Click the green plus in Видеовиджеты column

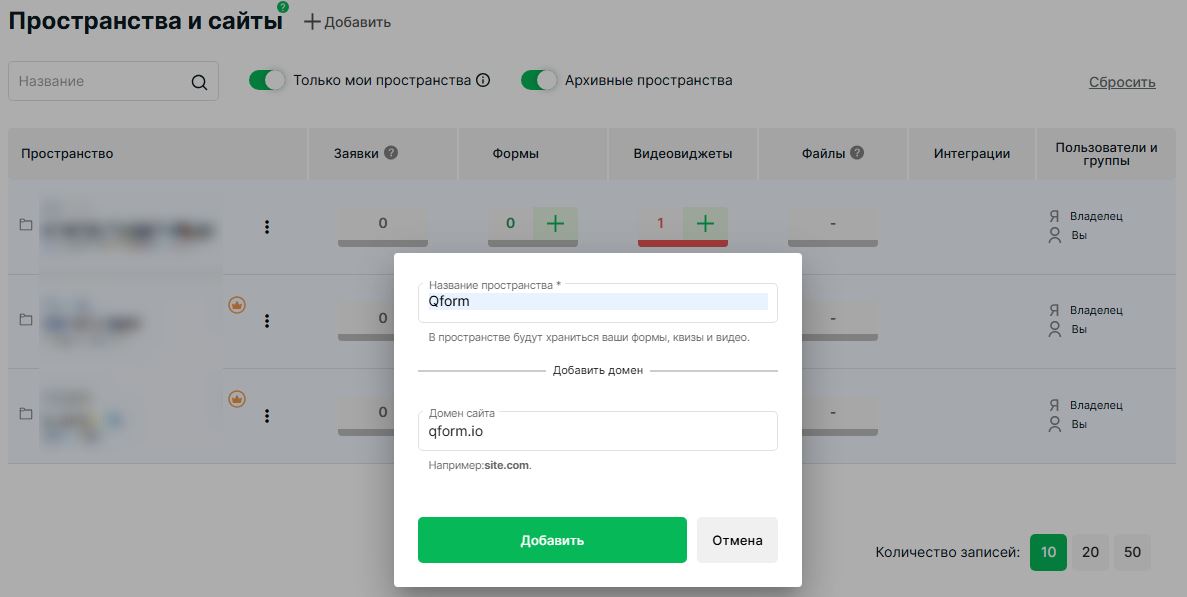pos(705,224)
